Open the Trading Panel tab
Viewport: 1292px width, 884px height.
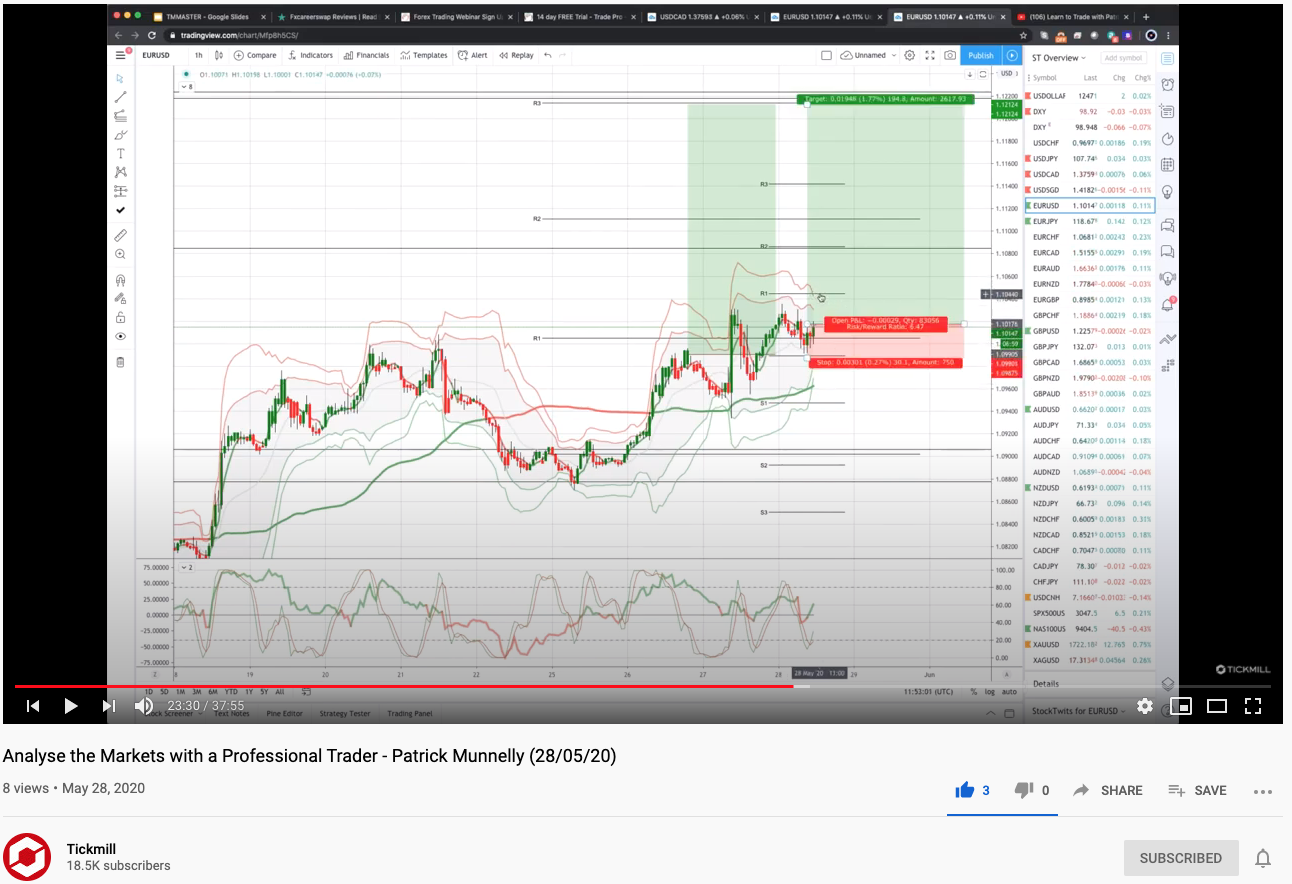click(410, 713)
